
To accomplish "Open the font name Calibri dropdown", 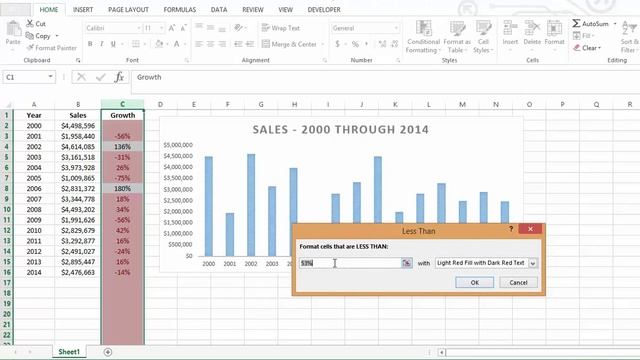I will click(x=139, y=28).
